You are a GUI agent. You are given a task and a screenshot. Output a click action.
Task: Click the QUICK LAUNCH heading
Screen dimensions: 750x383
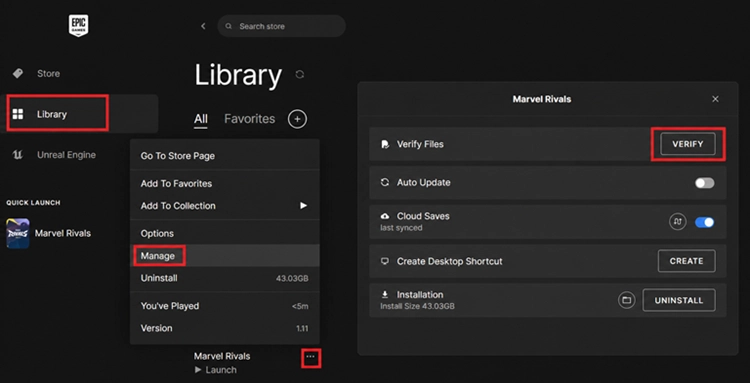(33, 203)
